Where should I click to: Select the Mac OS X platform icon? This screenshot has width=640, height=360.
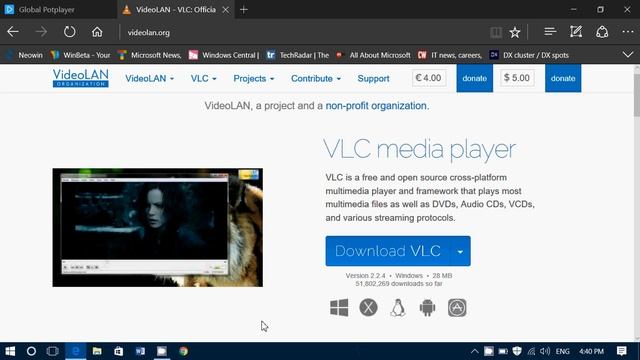click(x=368, y=308)
